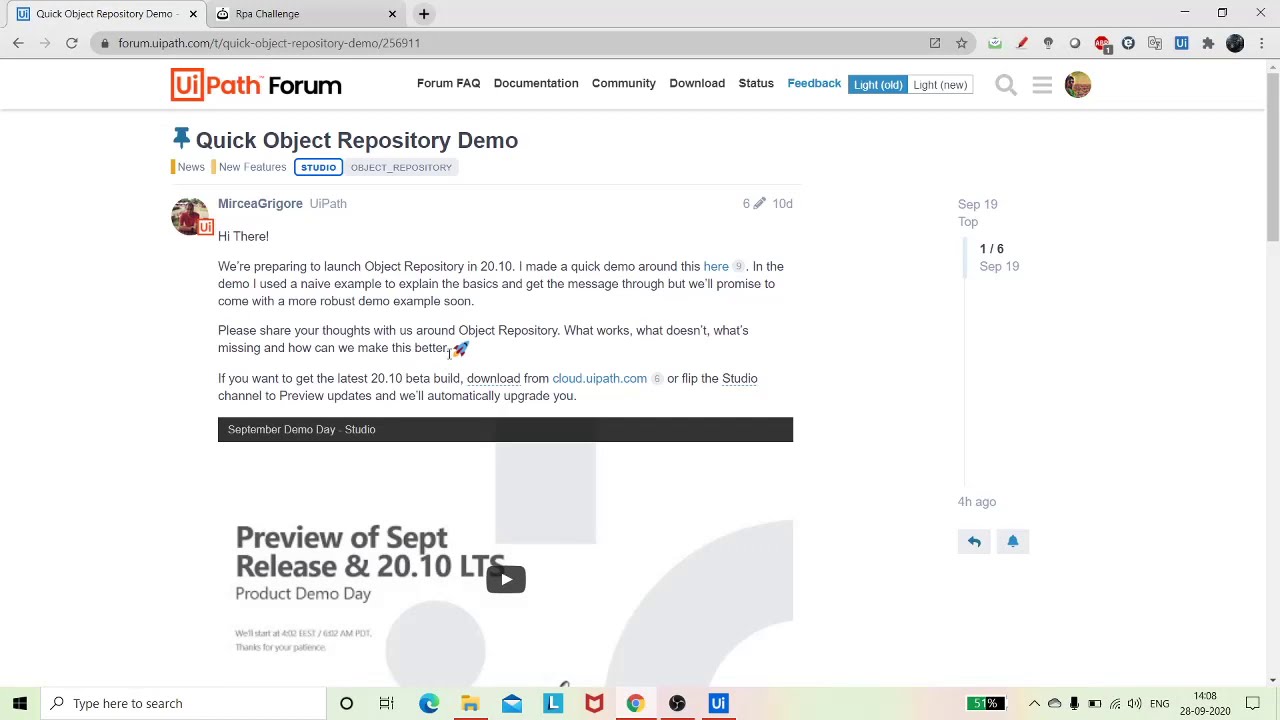Click the grey circle extension icon
The width and height of the screenshot is (1280, 720).
[1075, 43]
